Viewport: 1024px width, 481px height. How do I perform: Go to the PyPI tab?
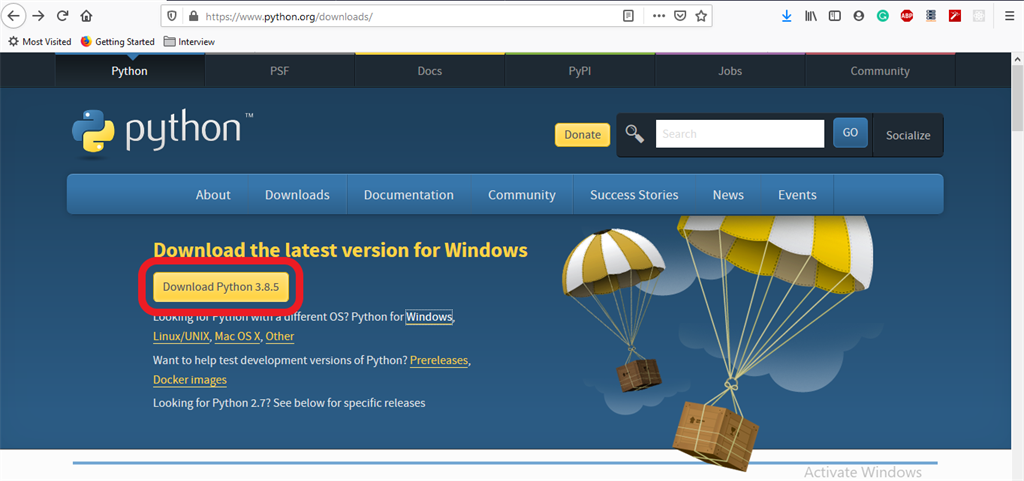pyautogui.click(x=580, y=71)
